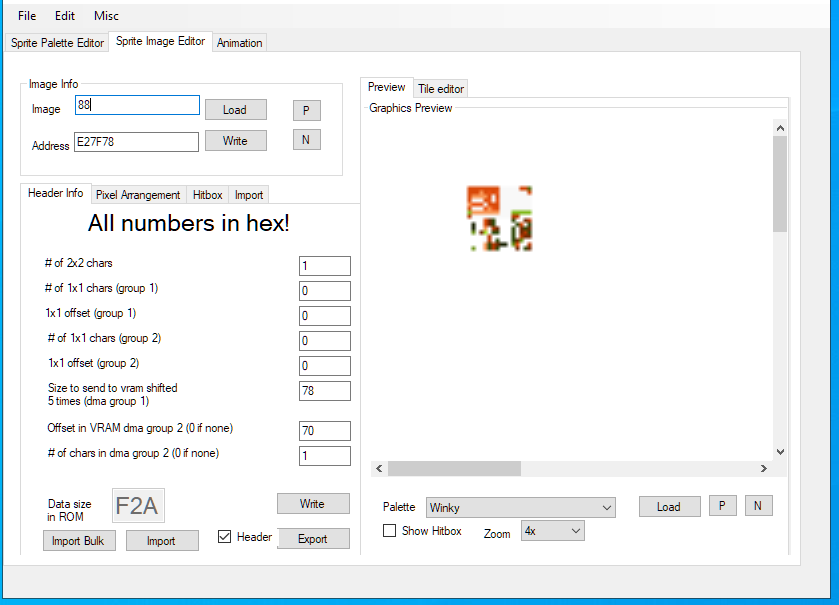The width and height of the screenshot is (839, 605).
Task: Uncheck the Header checkbox
Action: (x=225, y=537)
